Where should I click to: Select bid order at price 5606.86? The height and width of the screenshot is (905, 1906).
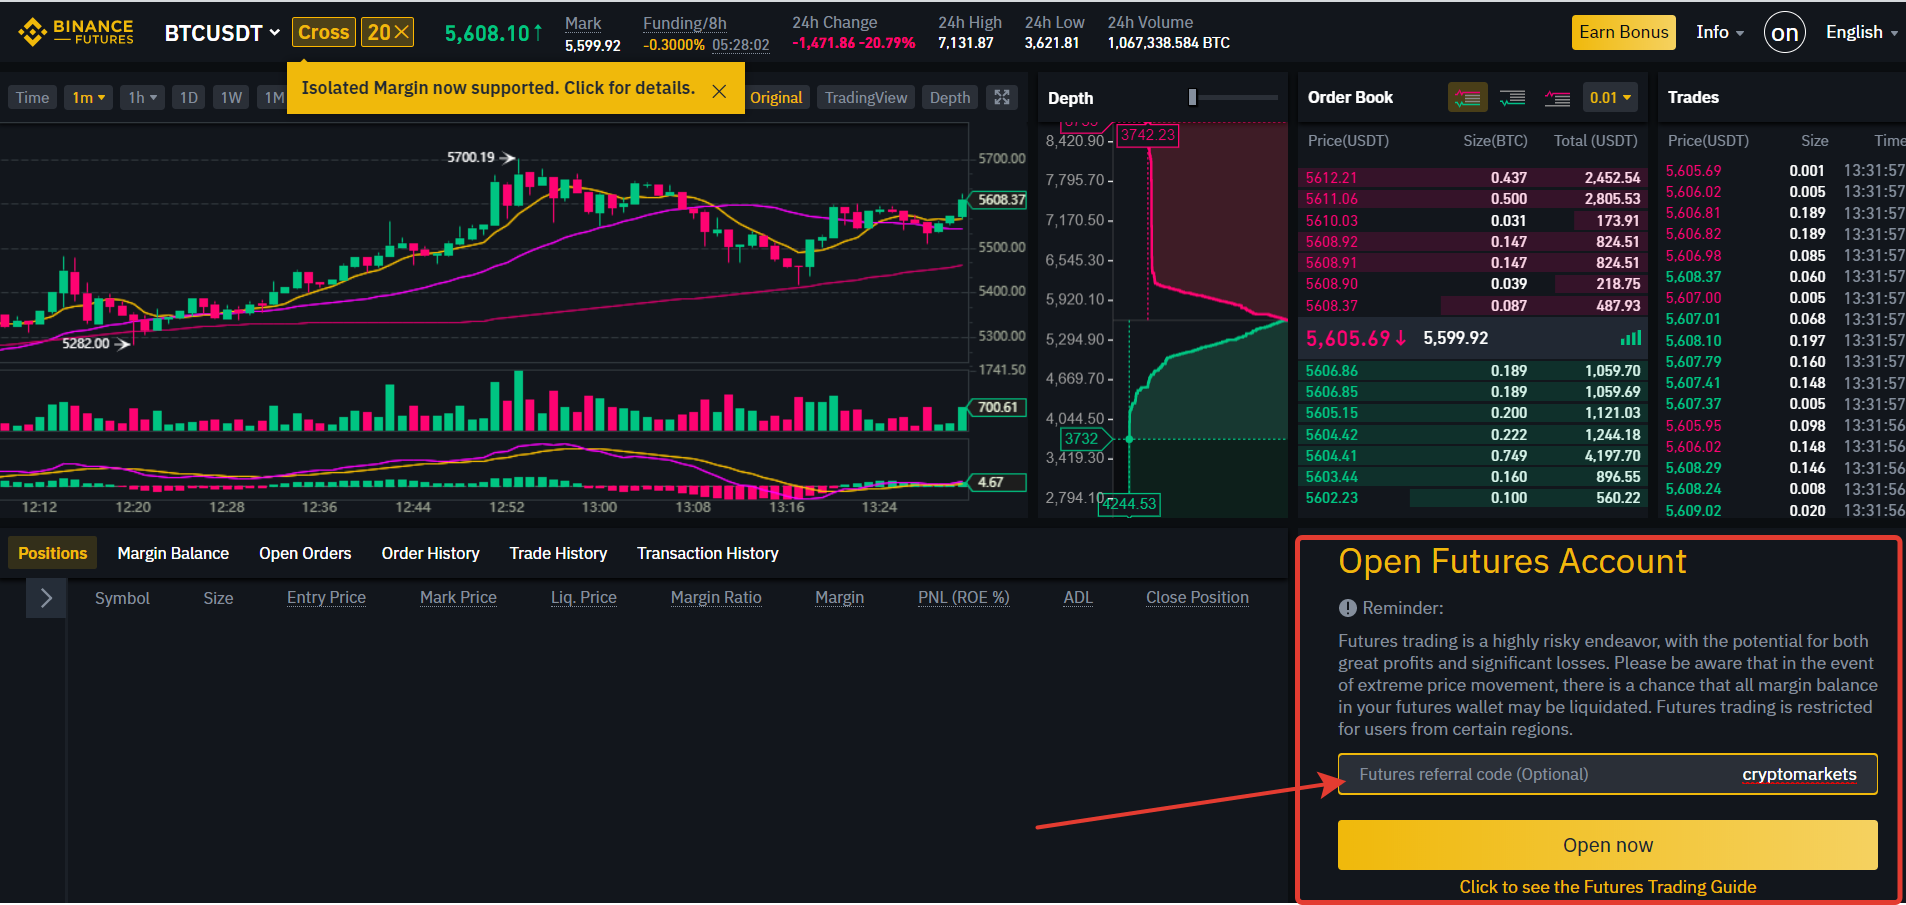point(1473,371)
